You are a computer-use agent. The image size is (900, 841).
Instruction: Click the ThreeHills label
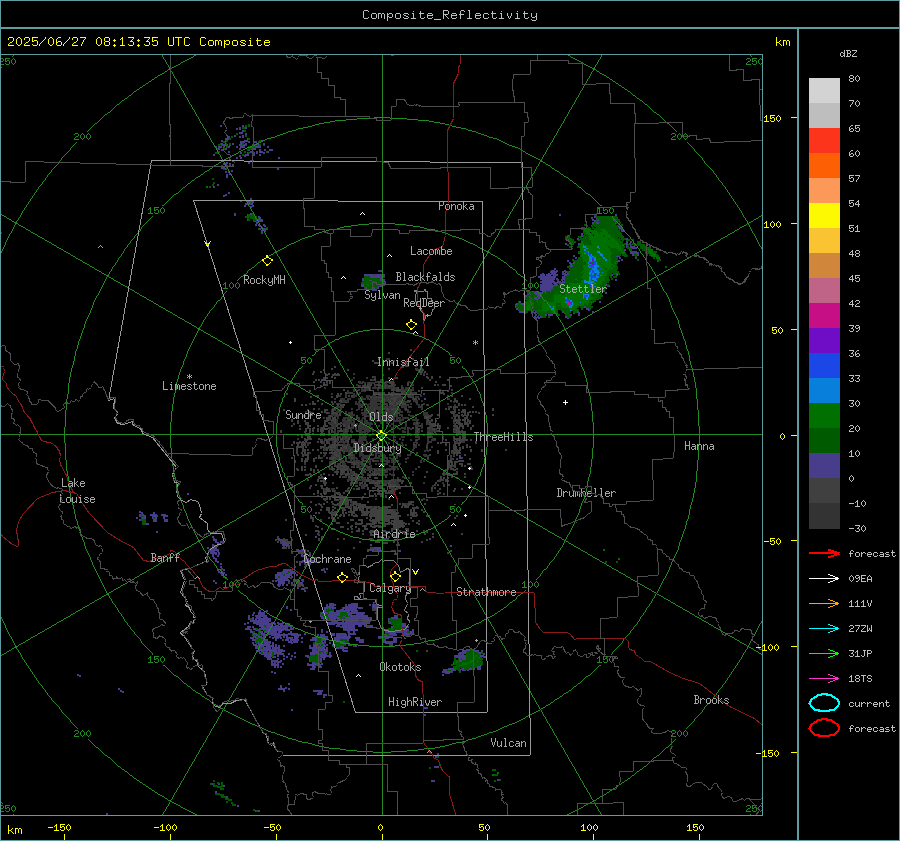[x=503, y=437]
